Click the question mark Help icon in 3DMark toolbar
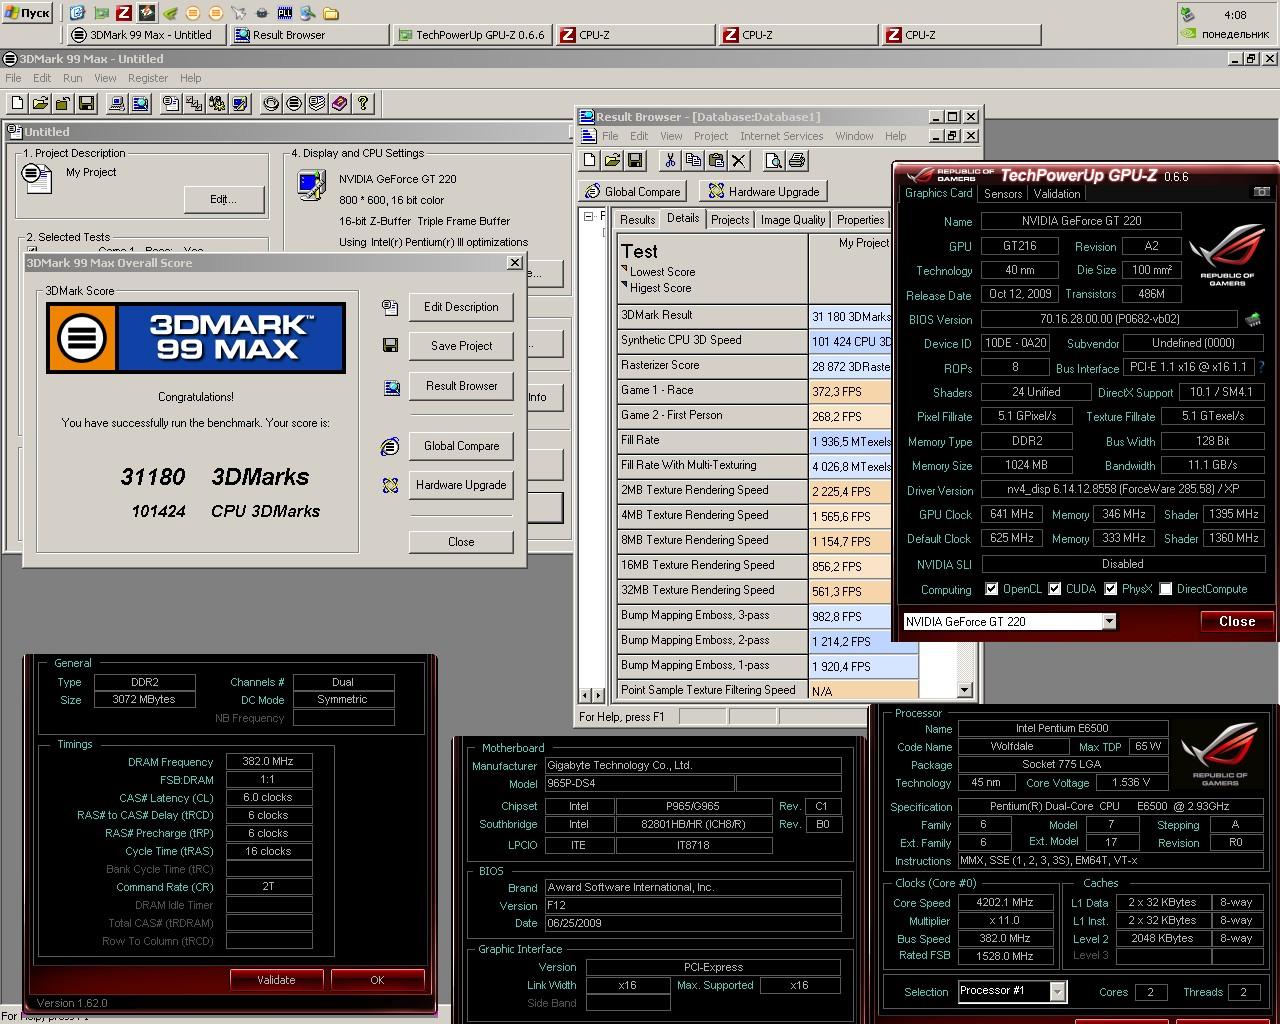This screenshot has width=1280, height=1024. [363, 103]
